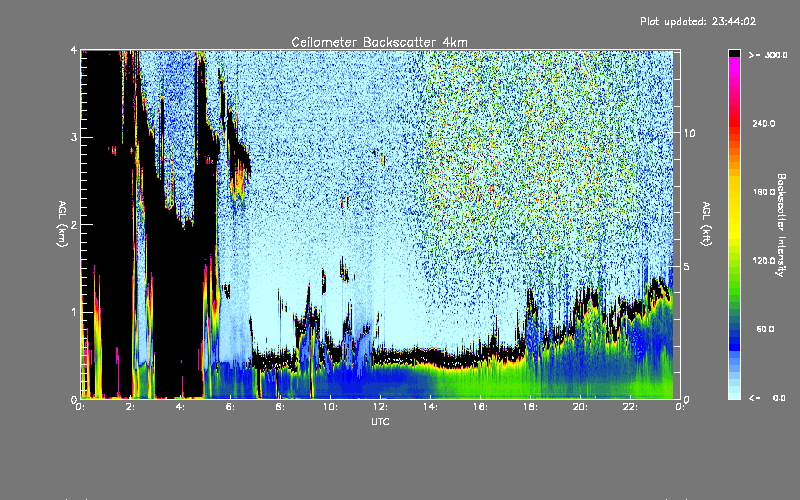Click the '<= 0.0' colorbar minimum label
The image size is (800, 500).
click(768, 398)
